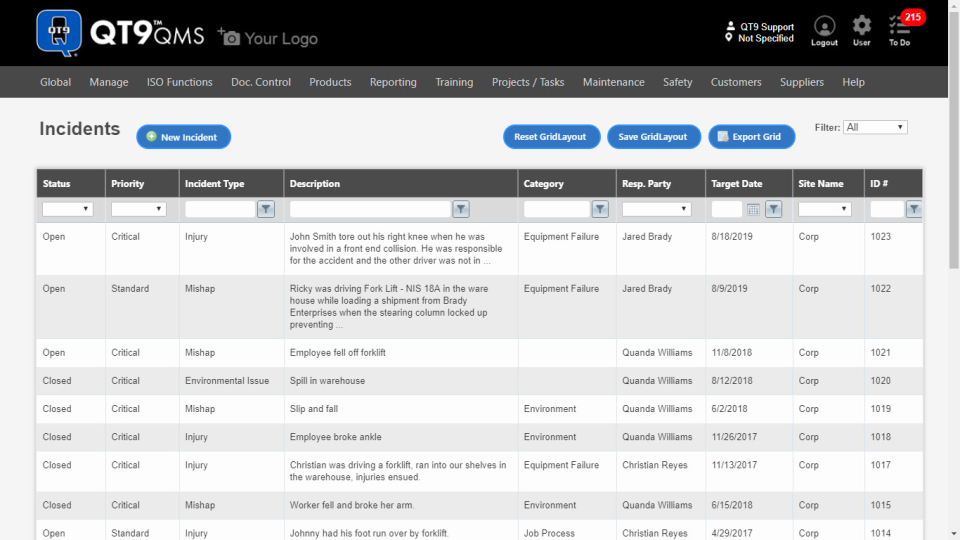Click the Reset GridLayout button
This screenshot has height=540, width=960.
tap(551, 137)
